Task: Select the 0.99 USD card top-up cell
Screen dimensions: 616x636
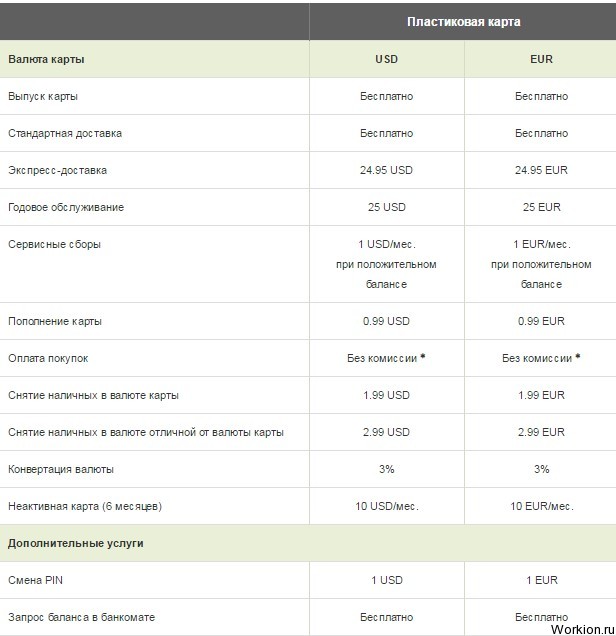Action: click(x=386, y=321)
